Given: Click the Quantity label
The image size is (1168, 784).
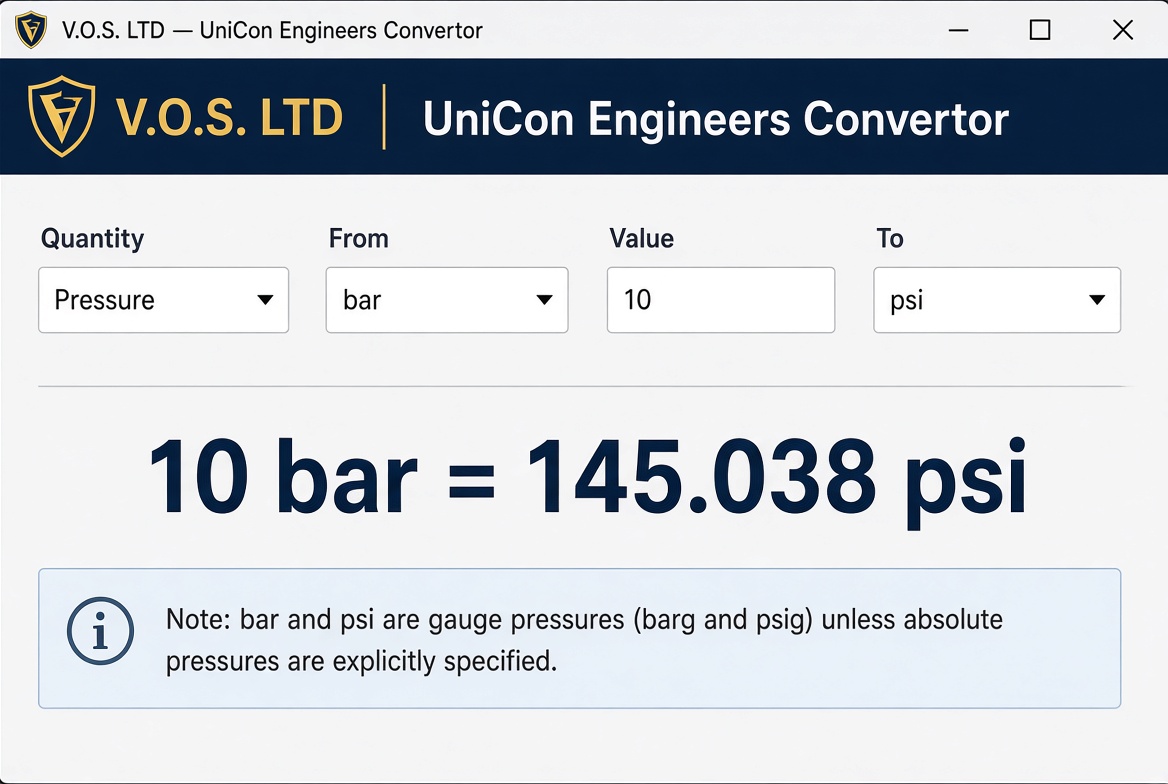Looking at the screenshot, I should [92, 238].
